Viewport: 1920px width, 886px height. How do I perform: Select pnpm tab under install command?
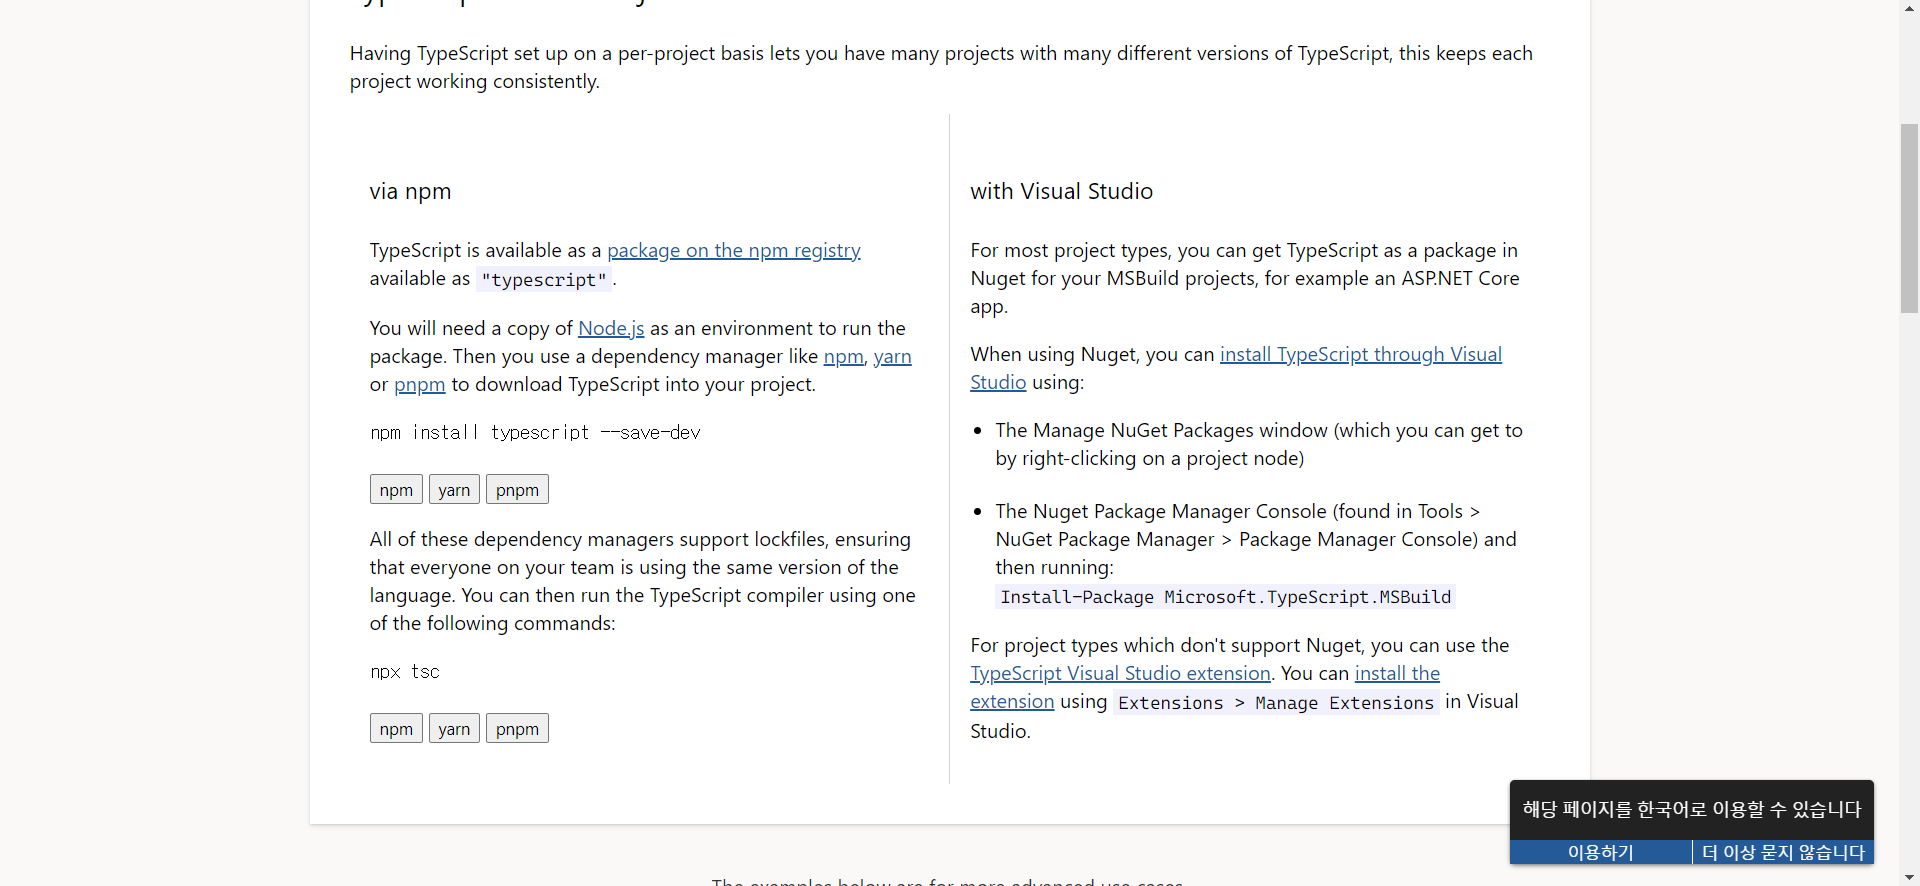pyautogui.click(x=517, y=489)
